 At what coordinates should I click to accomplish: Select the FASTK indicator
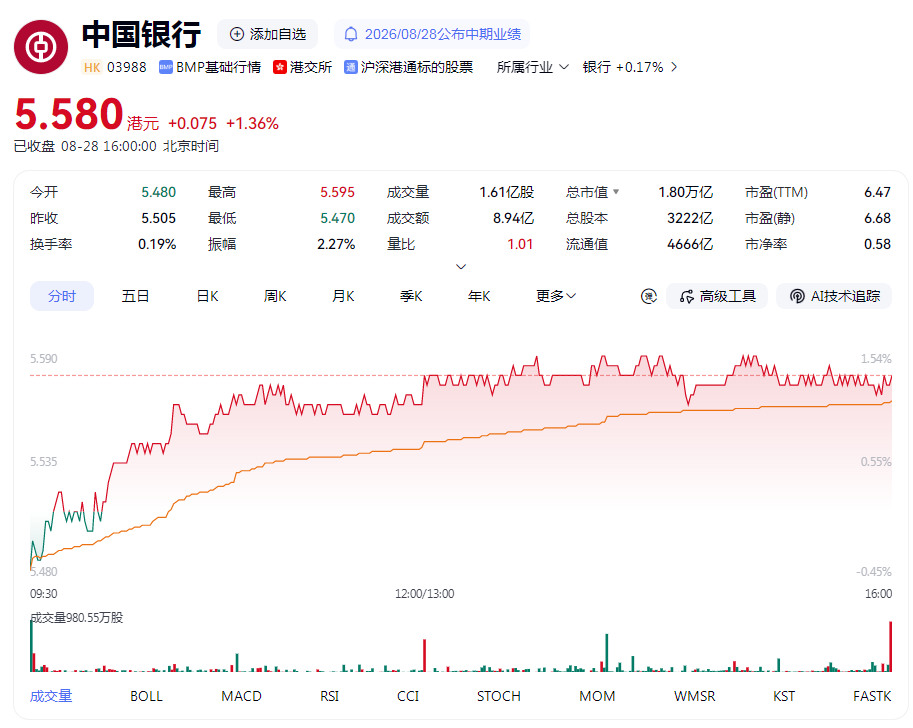point(872,696)
